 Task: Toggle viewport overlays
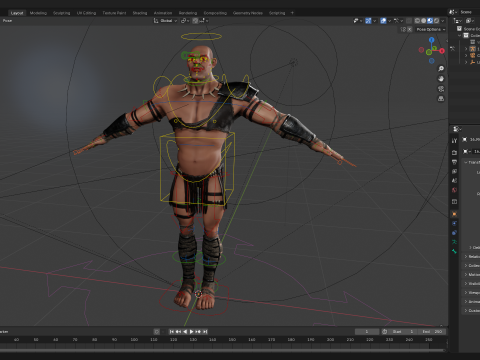pos(383,21)
